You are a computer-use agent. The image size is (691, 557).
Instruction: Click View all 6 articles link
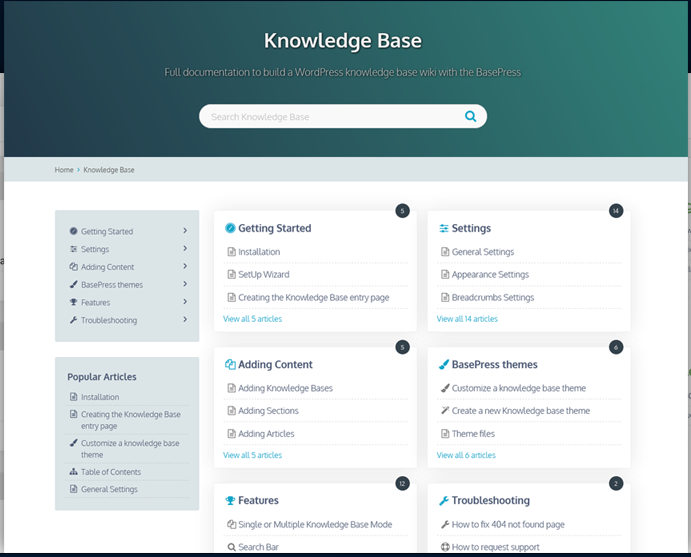466,455
